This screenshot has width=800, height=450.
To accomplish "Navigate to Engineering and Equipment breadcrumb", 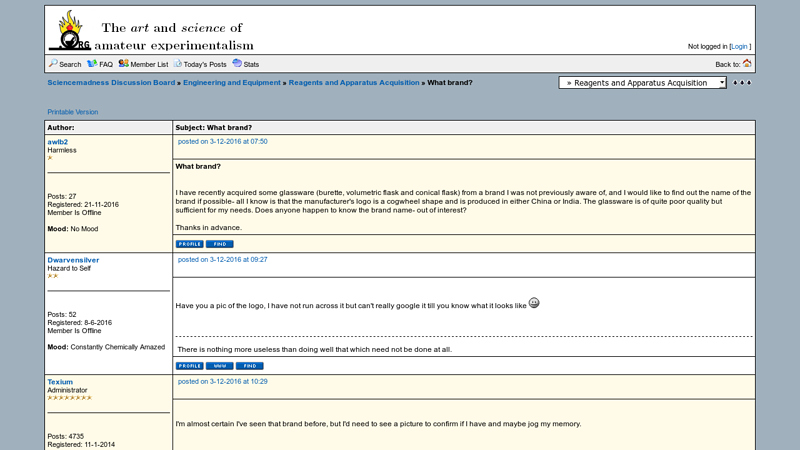I will coord(232,83).
